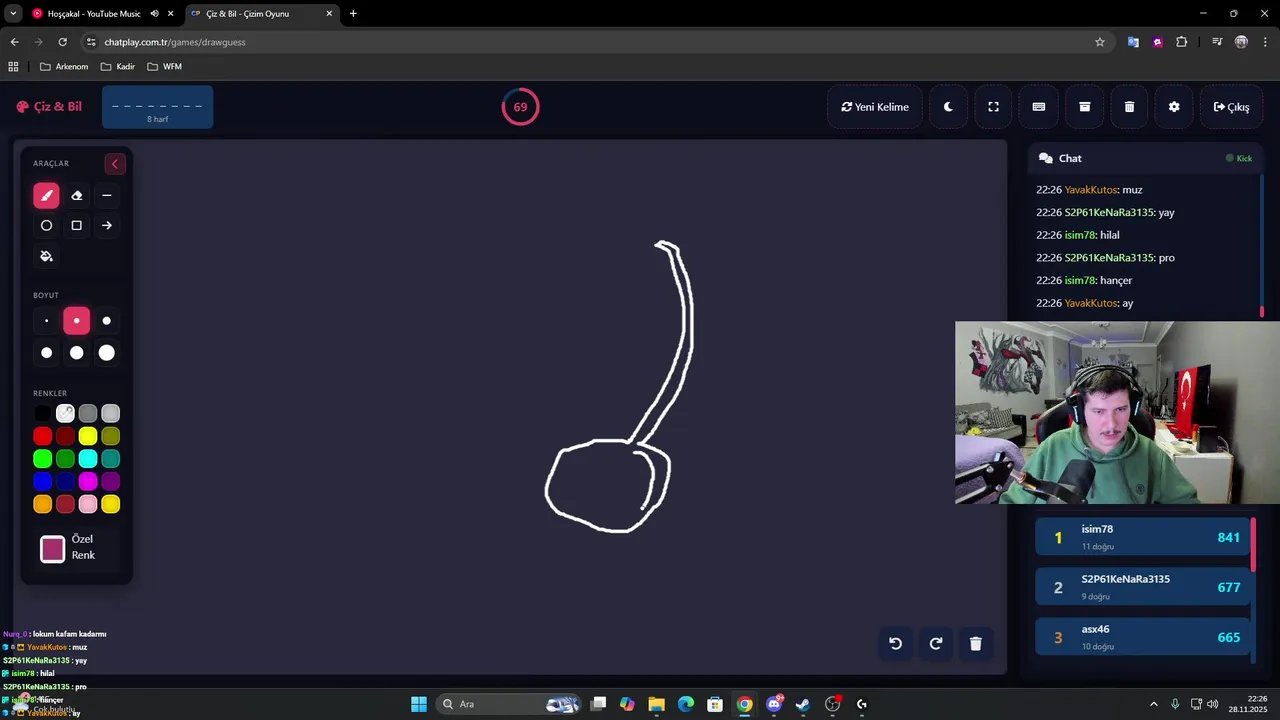
Task: Open the tab search dropdown
Action: 13,14
